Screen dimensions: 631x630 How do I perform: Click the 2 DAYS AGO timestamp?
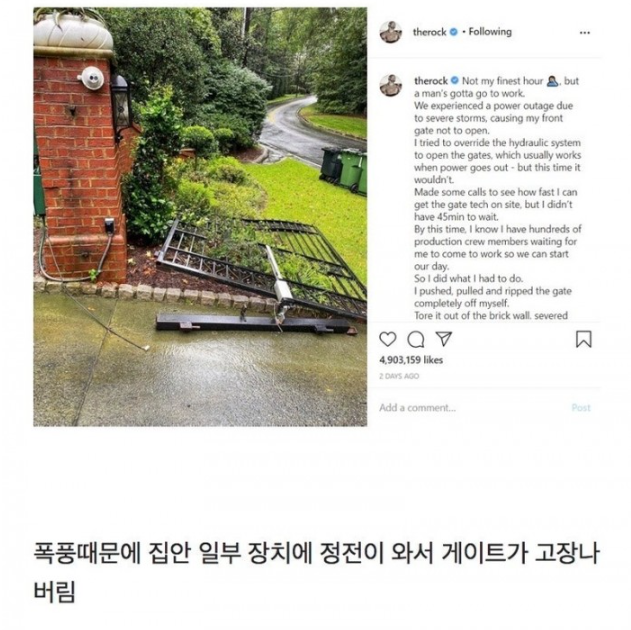399,376
